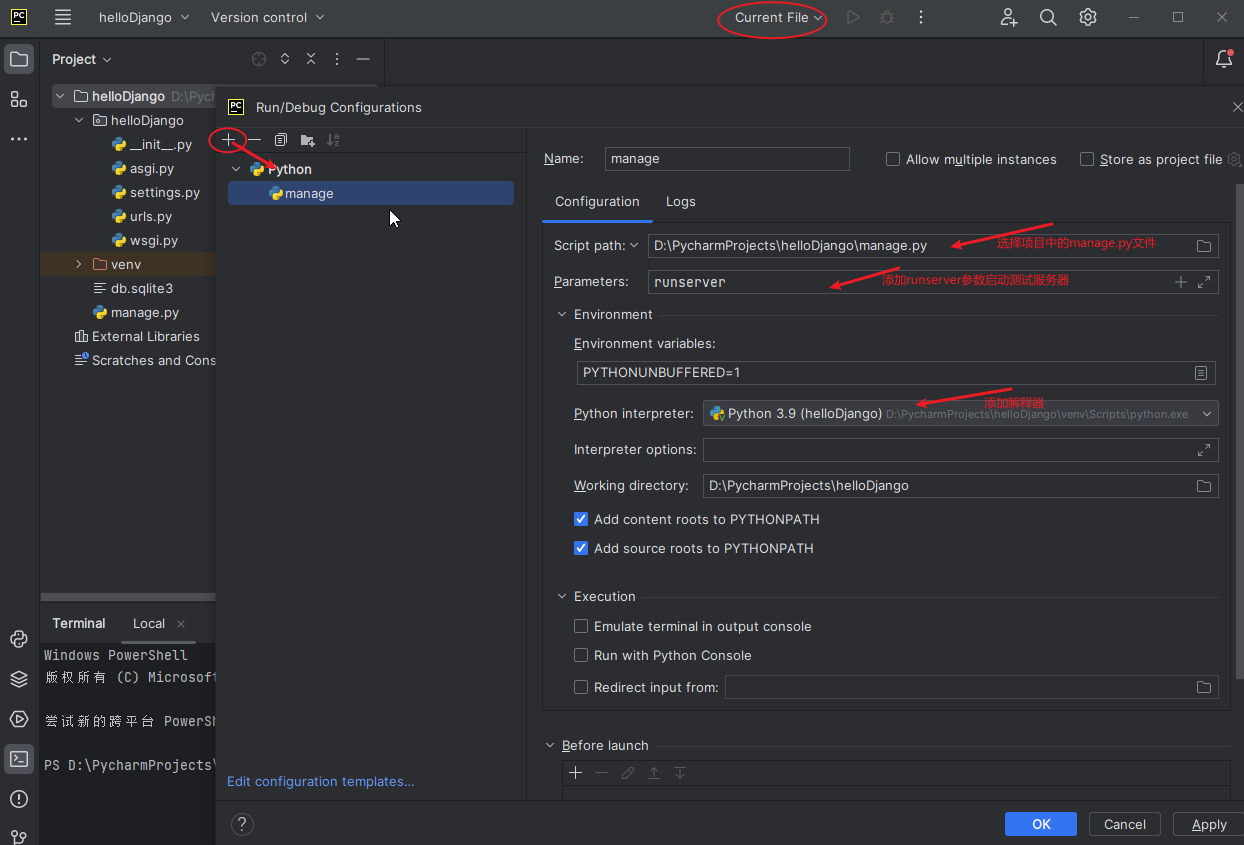This screenshot has height=845, width=1244.
Task: Collapse the Before launch section
Action: pyautogui.click(x=550, y=745)
